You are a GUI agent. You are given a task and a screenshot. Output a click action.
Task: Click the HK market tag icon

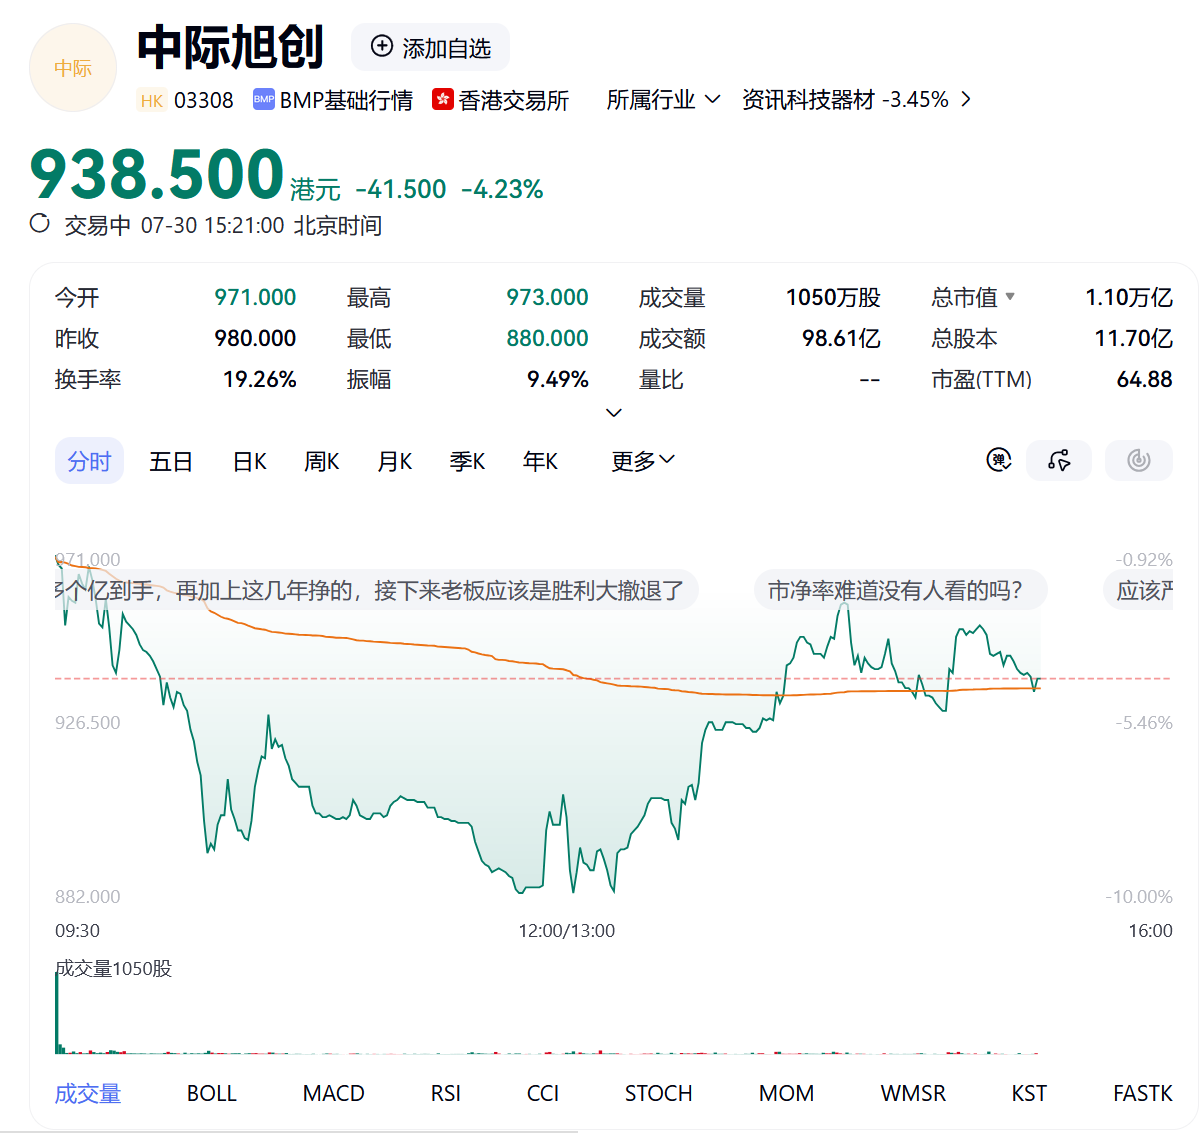coord(152,100)
